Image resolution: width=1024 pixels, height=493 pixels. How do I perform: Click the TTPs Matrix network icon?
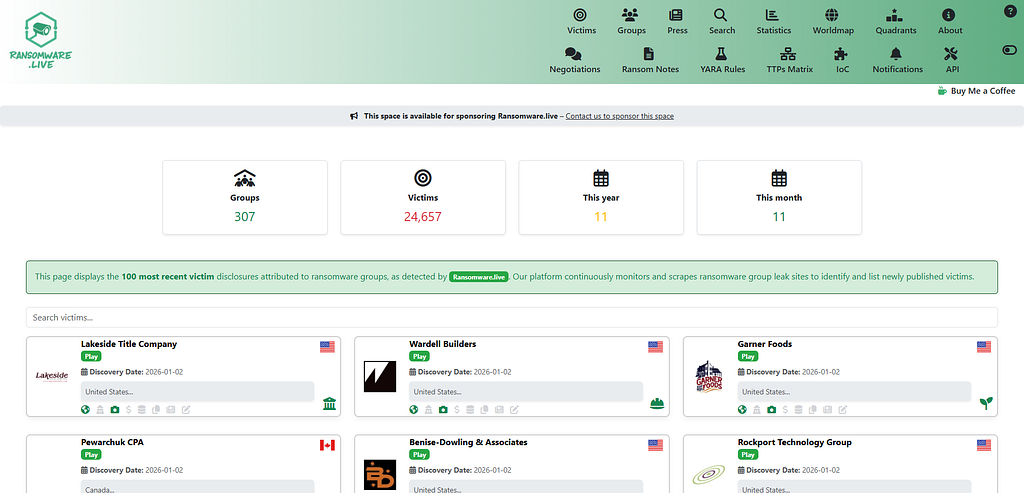point(789,53)
